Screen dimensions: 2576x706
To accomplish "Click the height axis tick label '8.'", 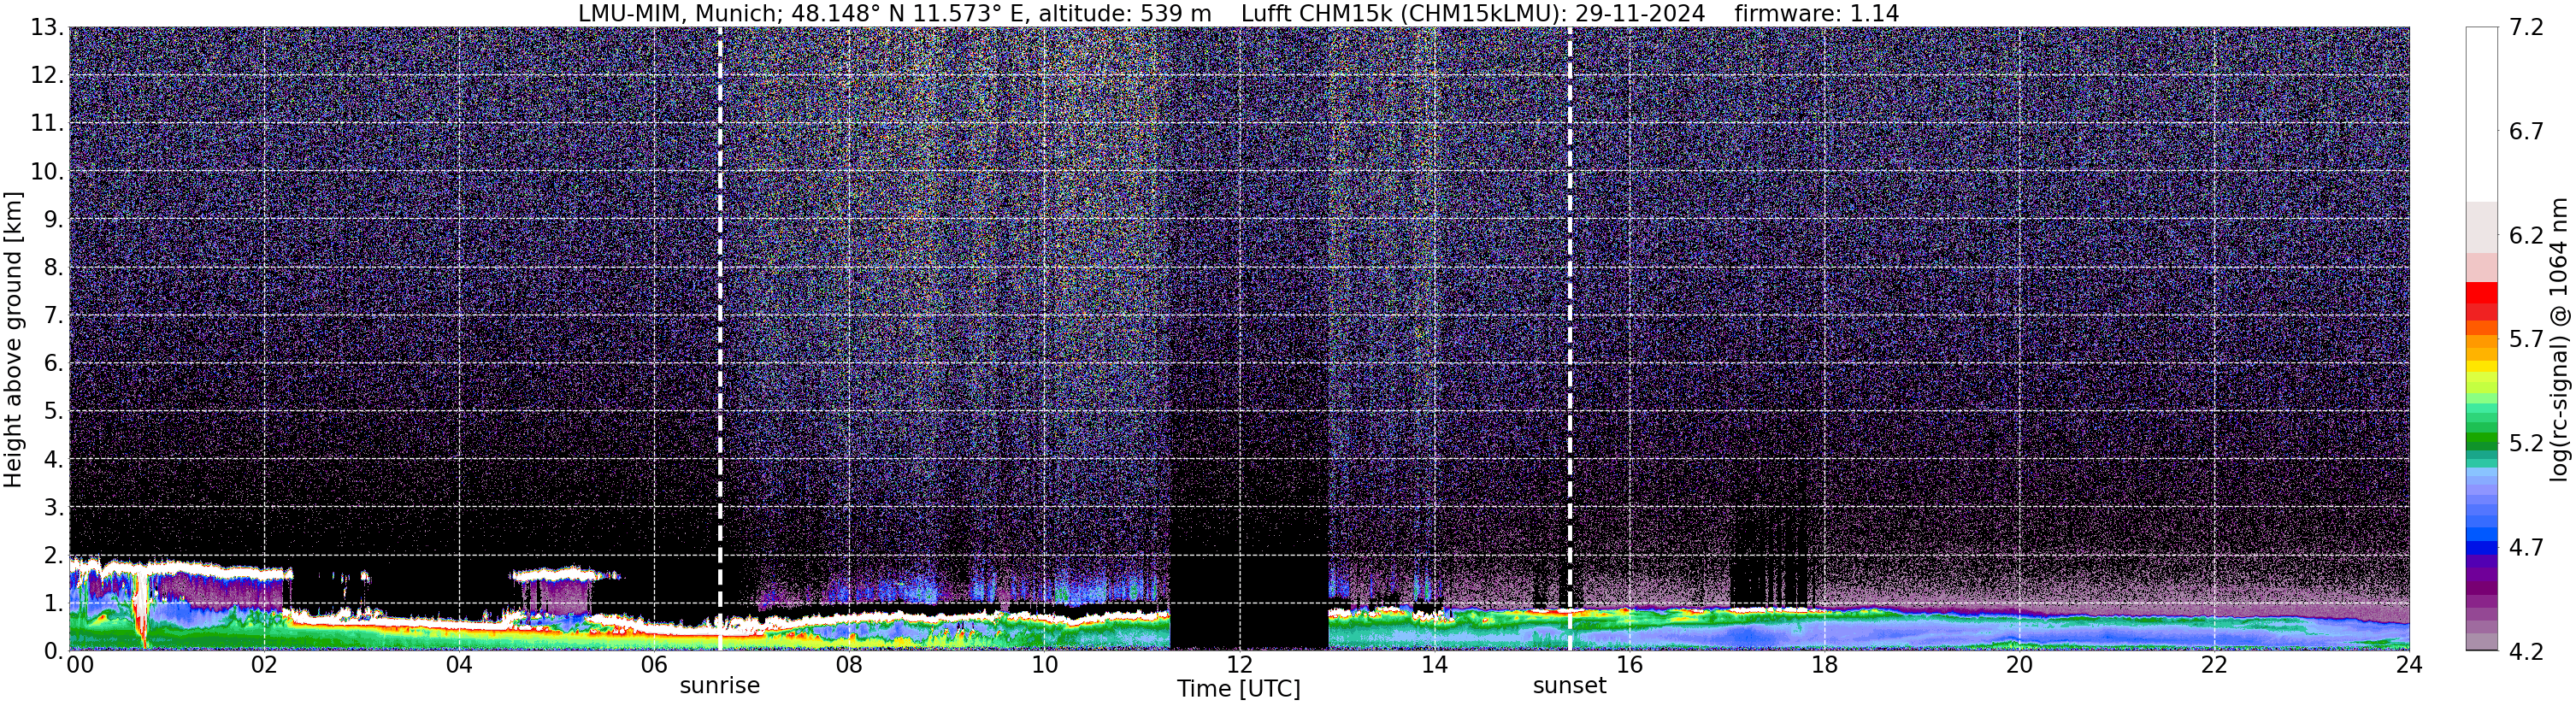I will click(53, 268).
